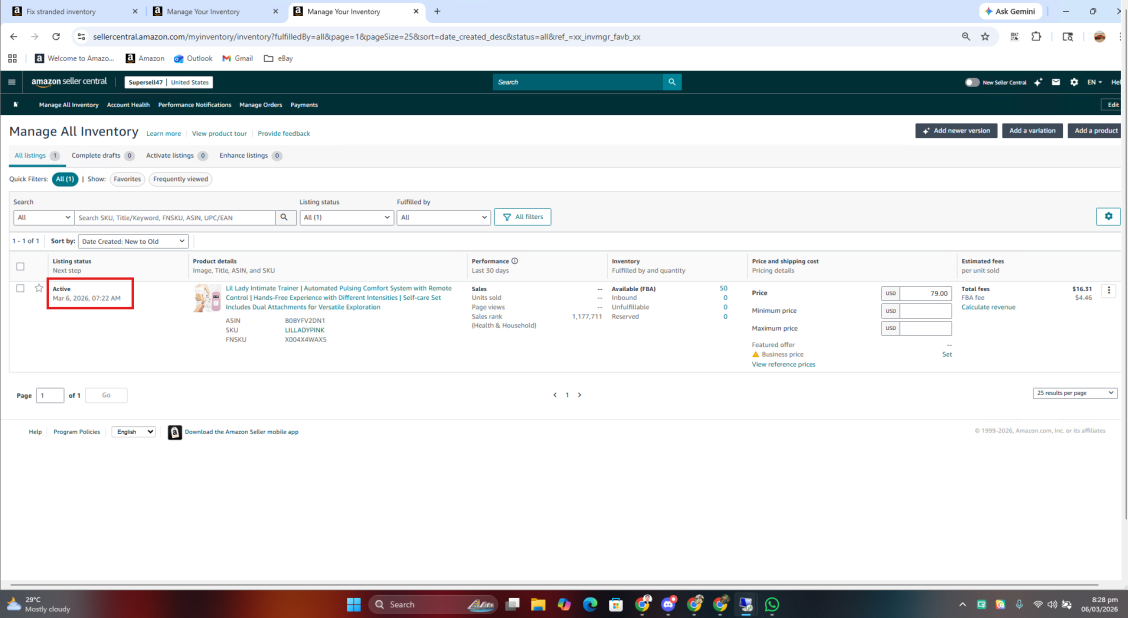Open the Chrome profile avatar

1099,37
